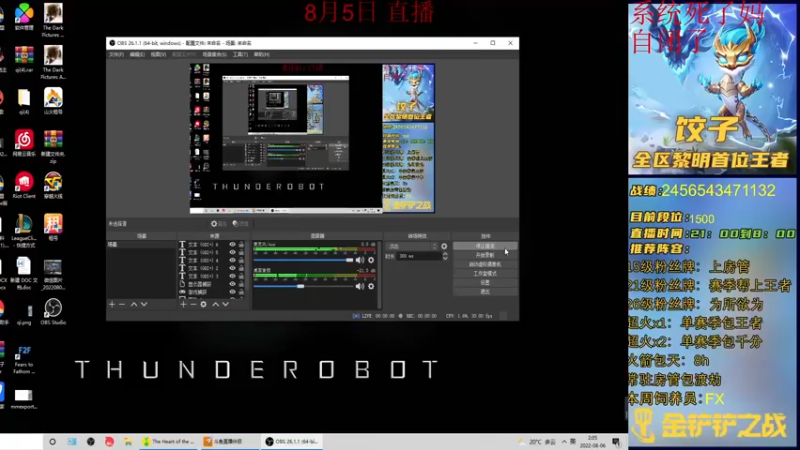Remove selected source with minus icon
The height and width of the screenshot is (450, 800).
(x=193, y=304)
